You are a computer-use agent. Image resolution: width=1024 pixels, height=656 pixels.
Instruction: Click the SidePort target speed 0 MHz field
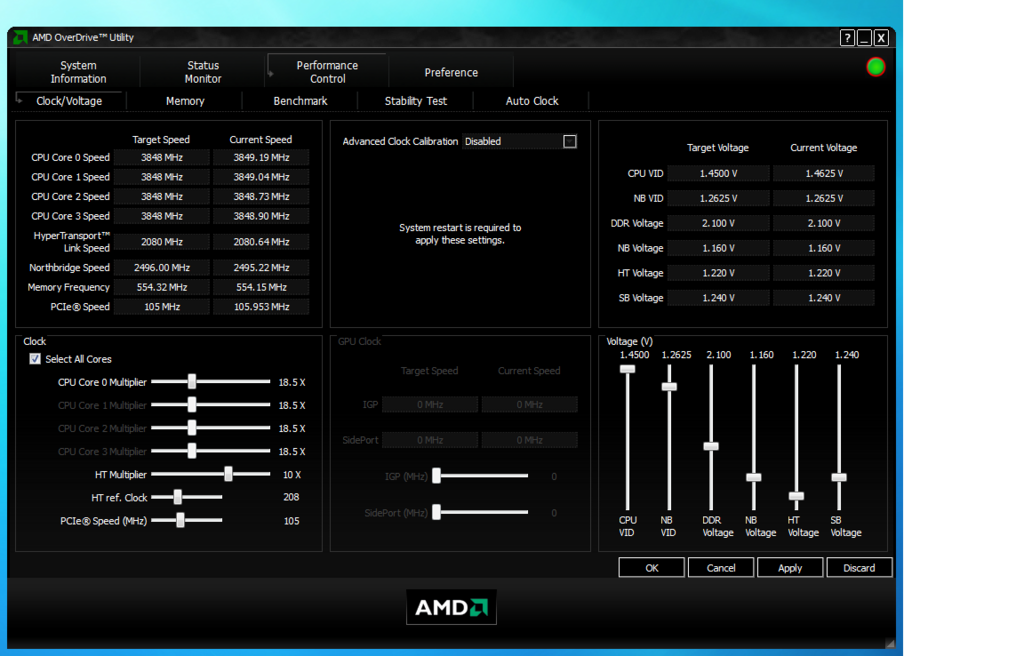[x=430, y=440]
